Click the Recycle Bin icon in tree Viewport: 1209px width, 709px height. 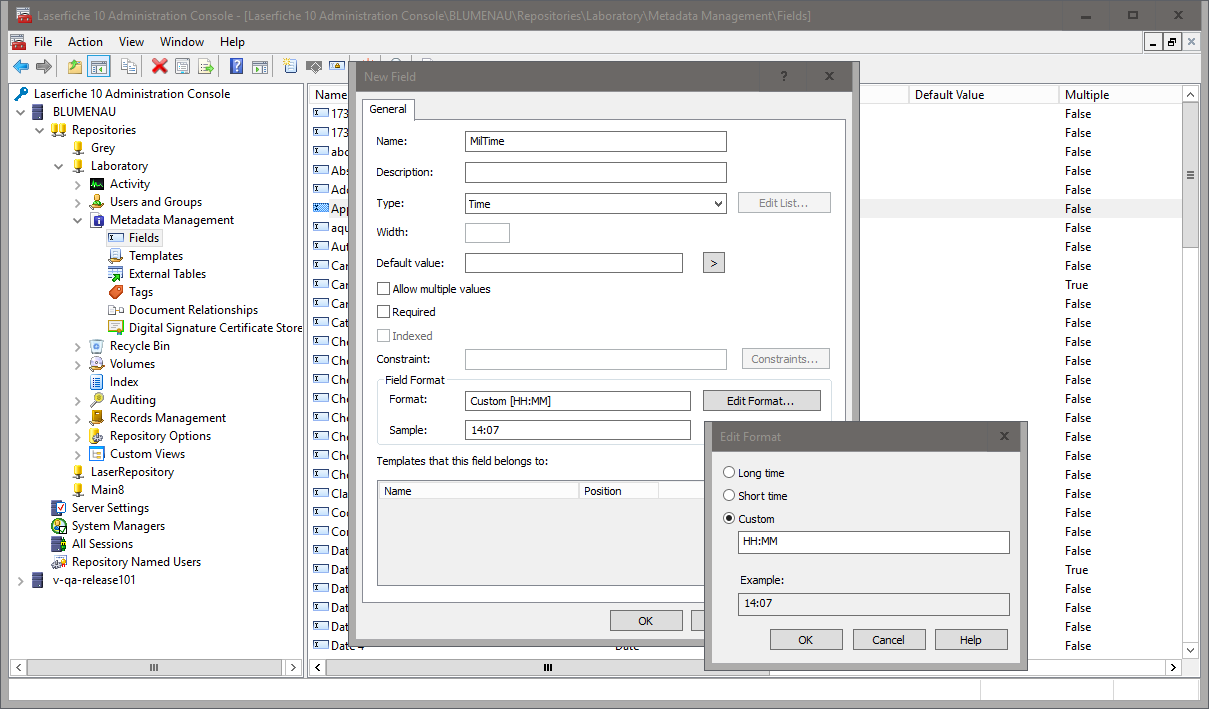coord(97,346)
